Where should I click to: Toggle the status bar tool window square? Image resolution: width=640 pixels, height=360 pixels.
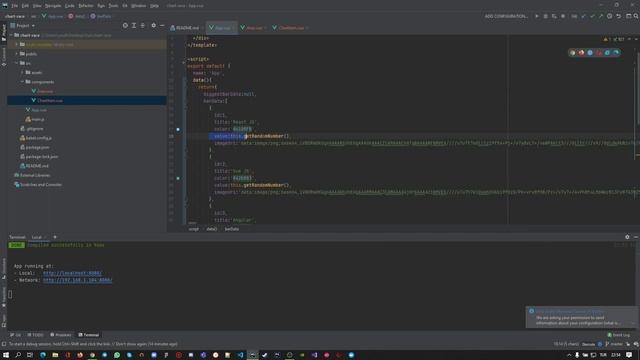[x=4, y=344]
